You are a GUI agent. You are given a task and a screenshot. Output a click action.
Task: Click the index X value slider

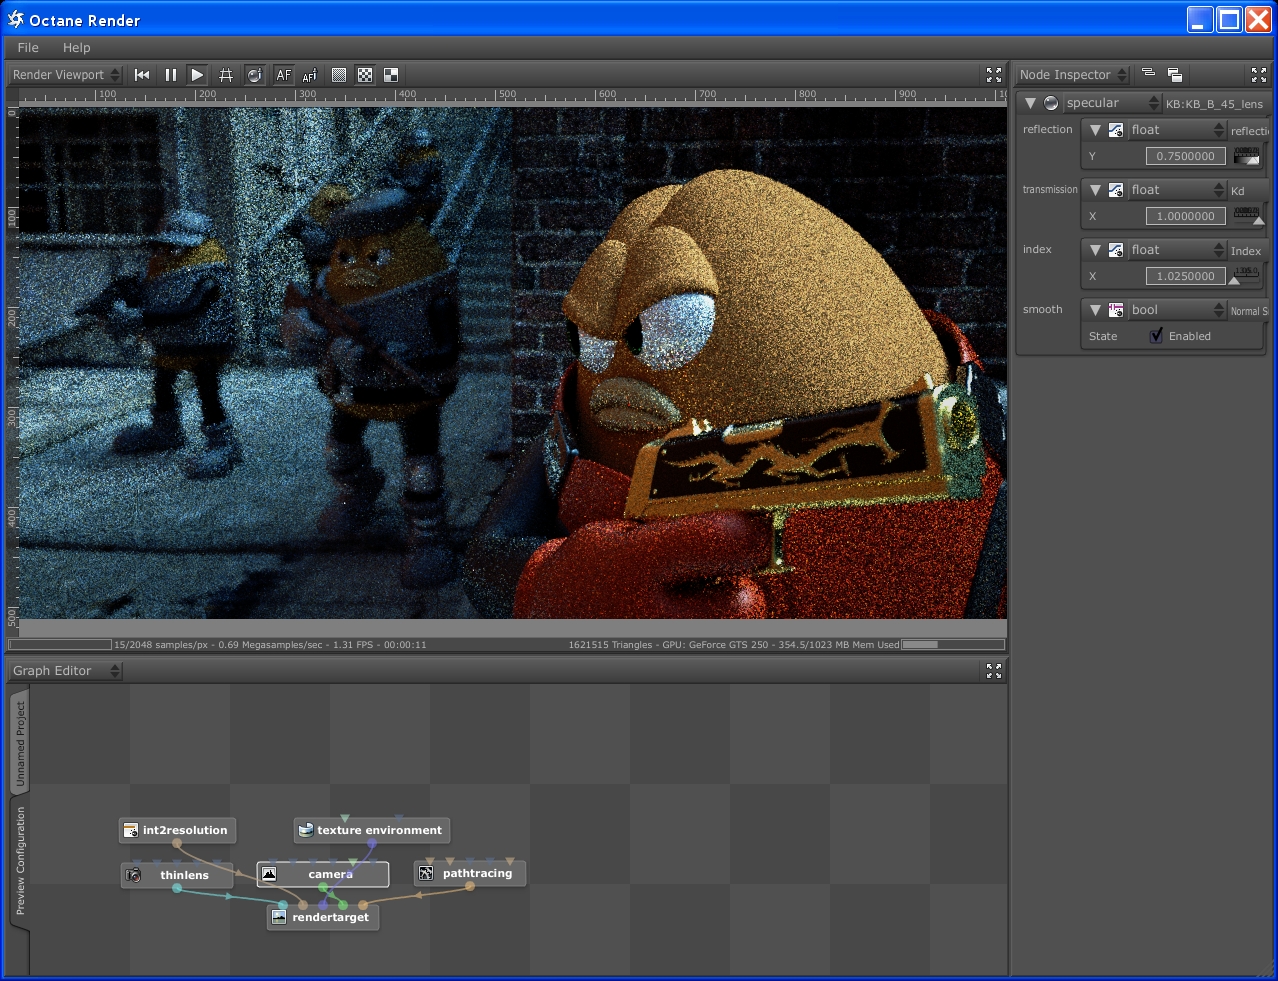[x=1246, y=274]
